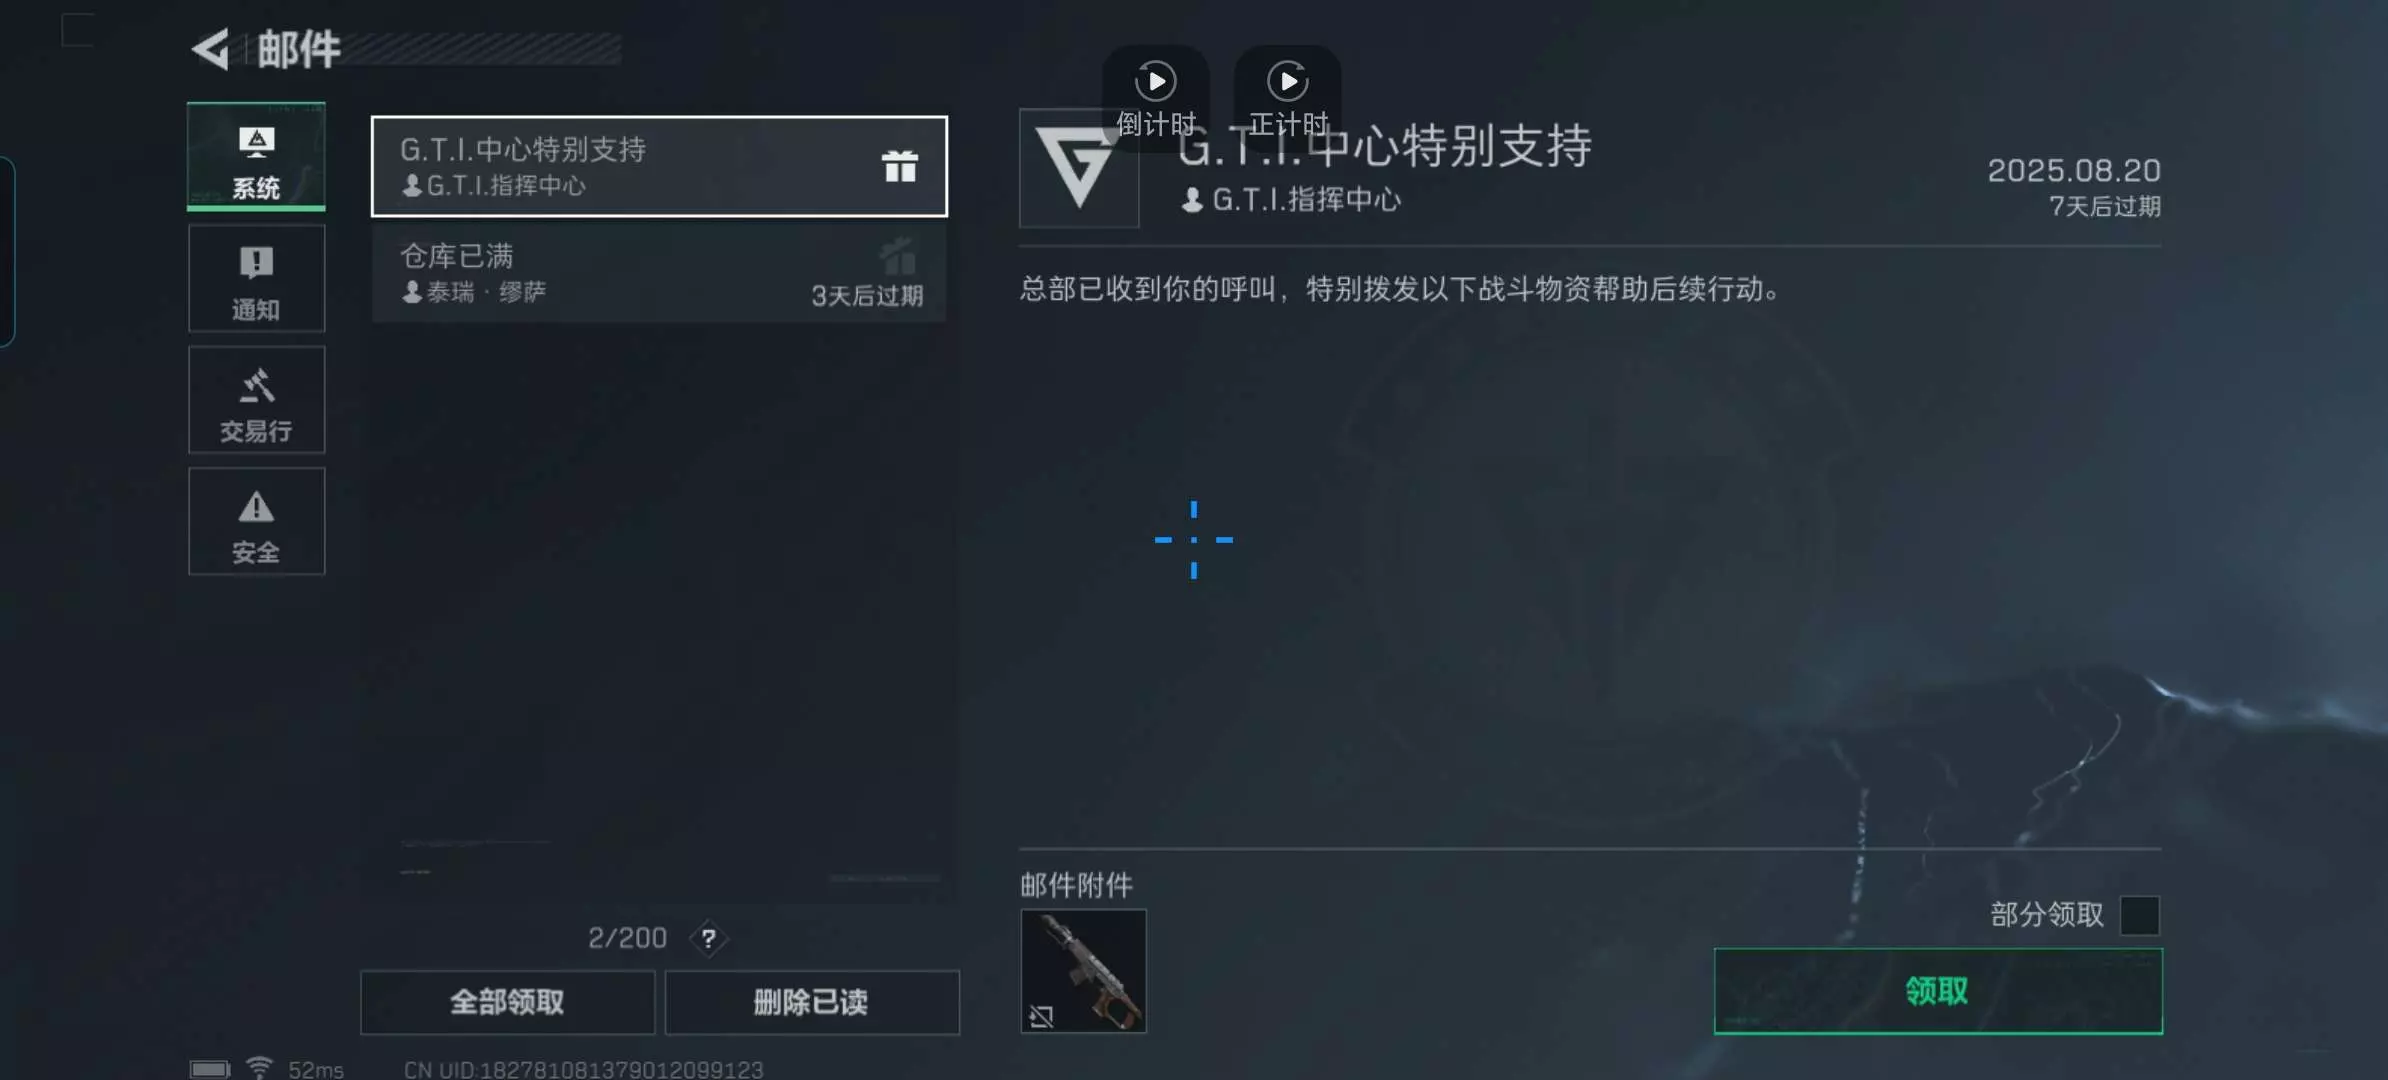Claim all attachments with 全部领取

coord(507,1002)
